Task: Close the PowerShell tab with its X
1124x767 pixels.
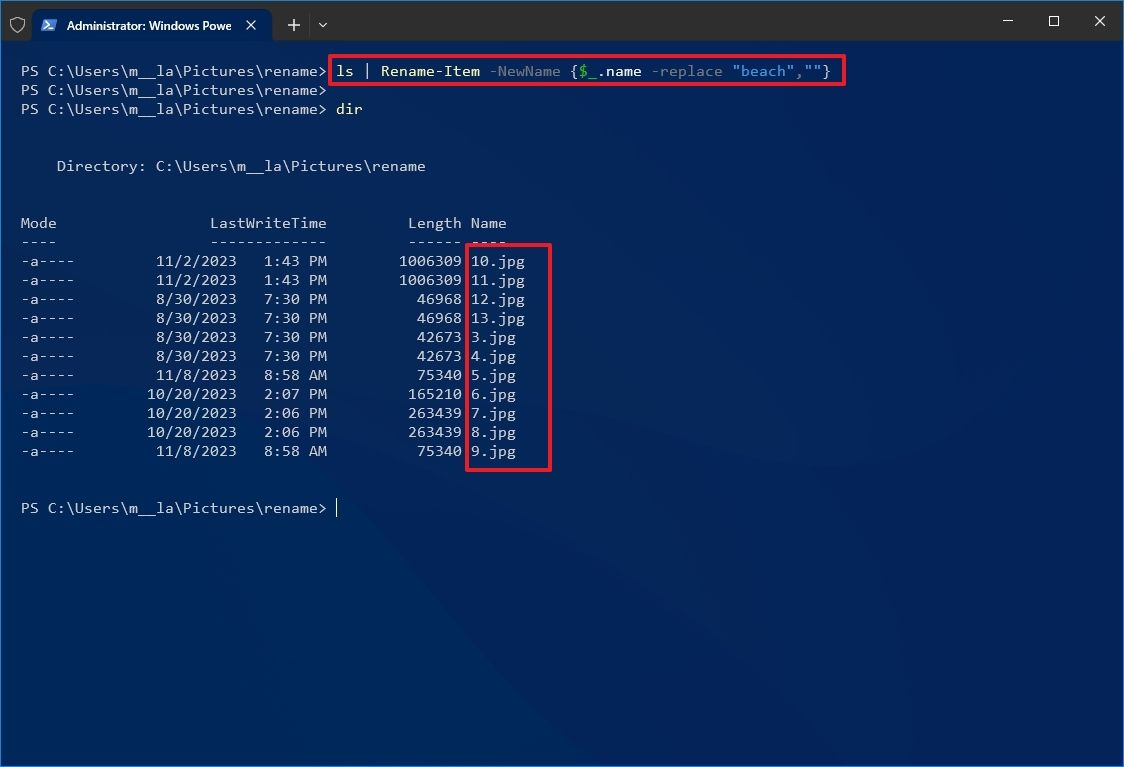Action: 252,26
